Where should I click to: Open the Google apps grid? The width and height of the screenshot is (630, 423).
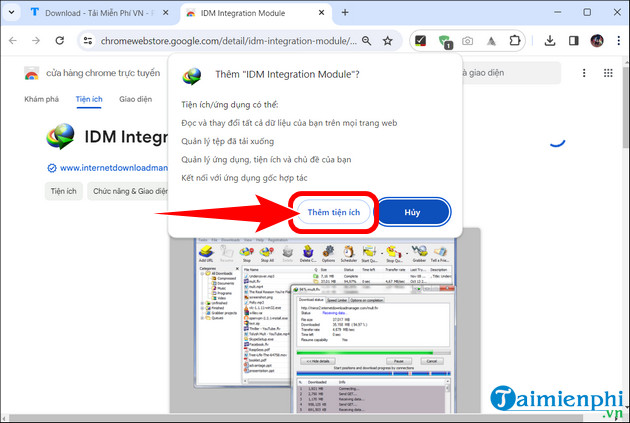click(608, 73)
